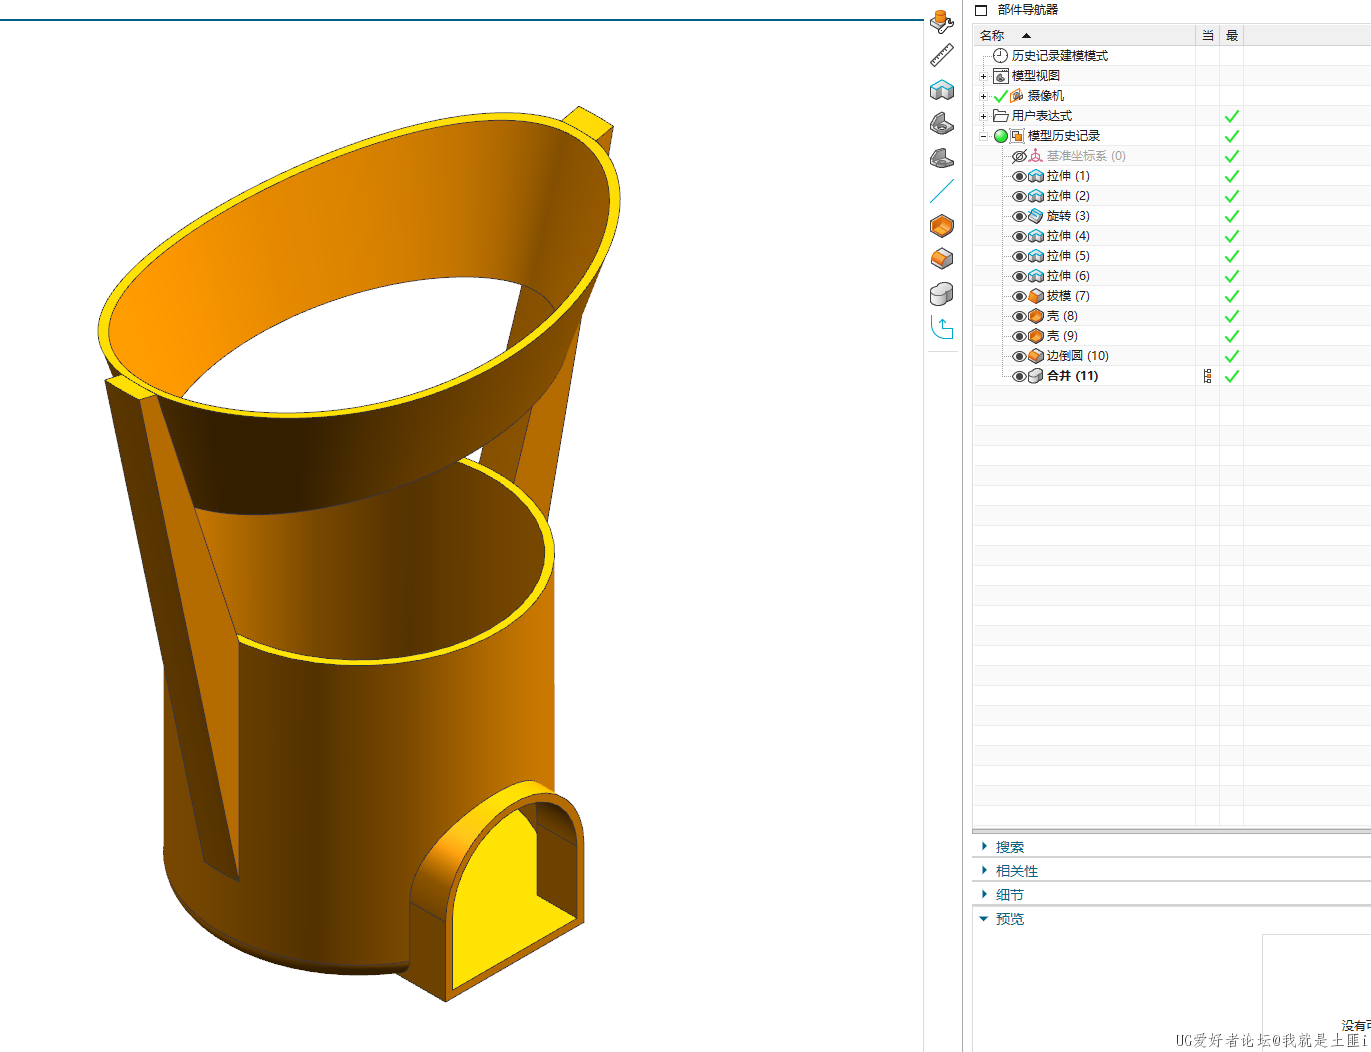The width and height of the screenshot is (1371, 1052).
Task: Click the 用户表达式 label text
Action: (x=1042, y=116)
